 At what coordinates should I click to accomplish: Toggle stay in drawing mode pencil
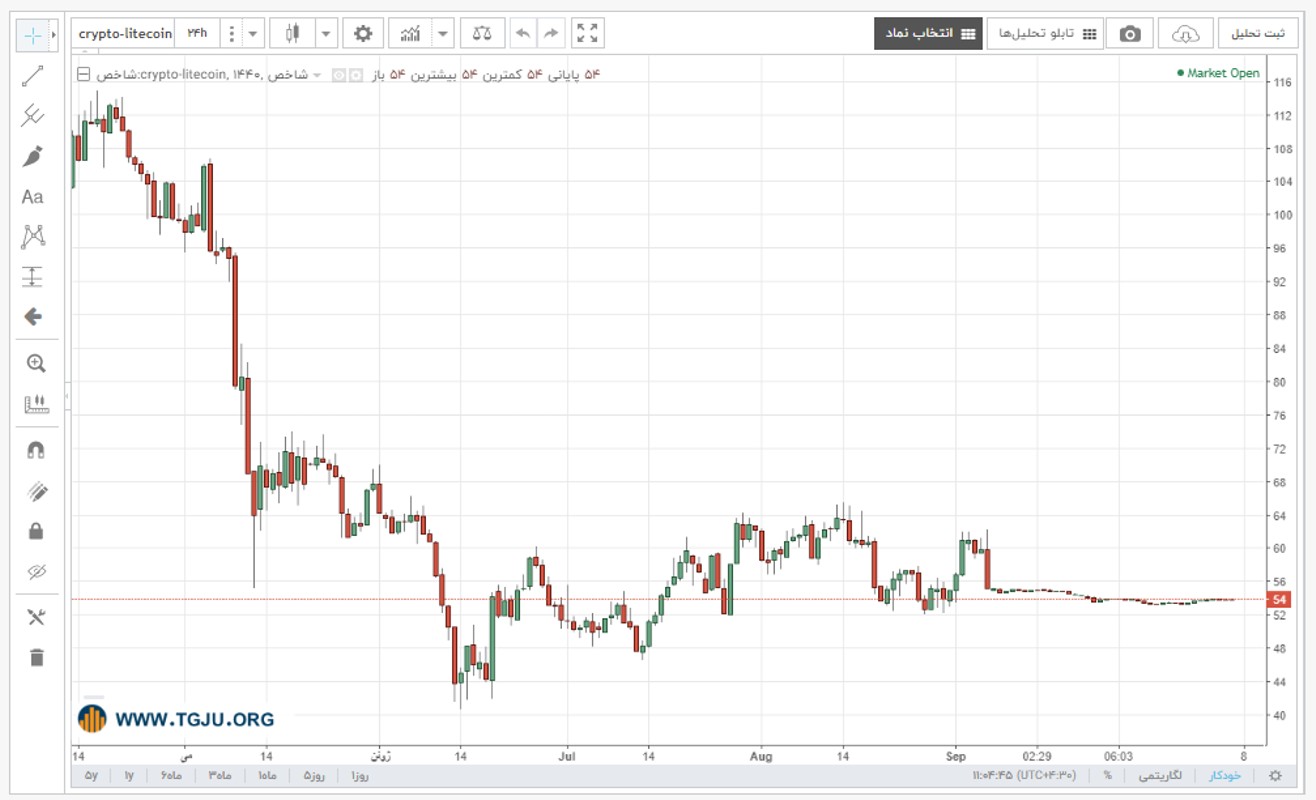[36, 491]
